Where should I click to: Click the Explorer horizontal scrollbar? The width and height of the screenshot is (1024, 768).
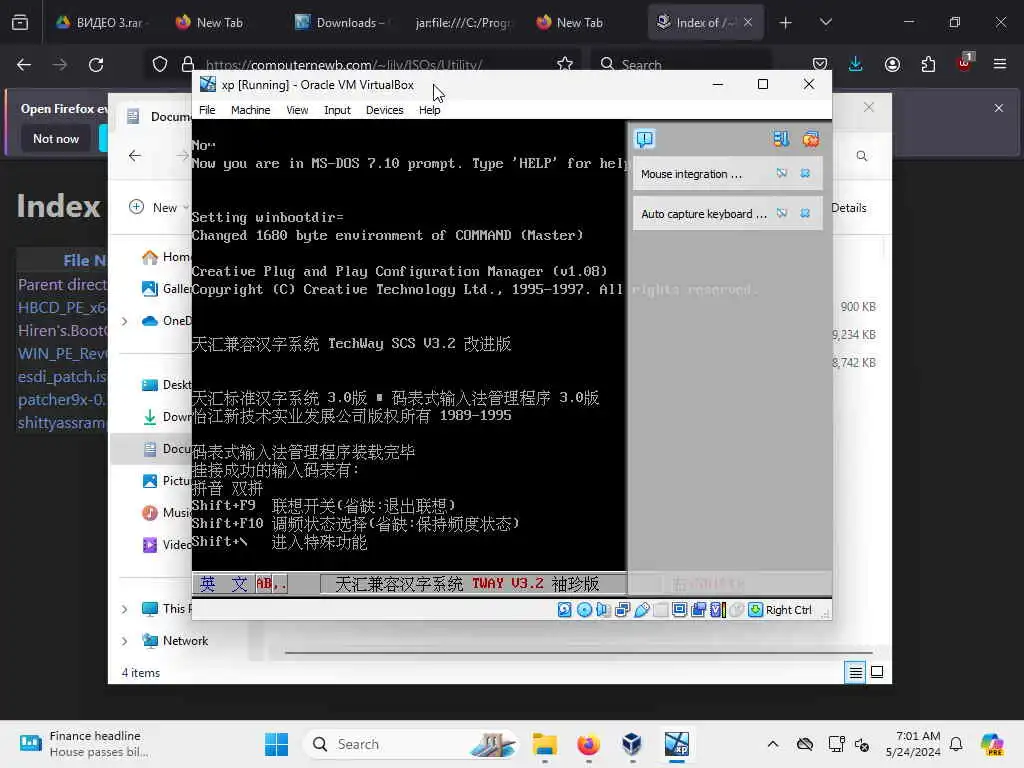coord(579,652)
